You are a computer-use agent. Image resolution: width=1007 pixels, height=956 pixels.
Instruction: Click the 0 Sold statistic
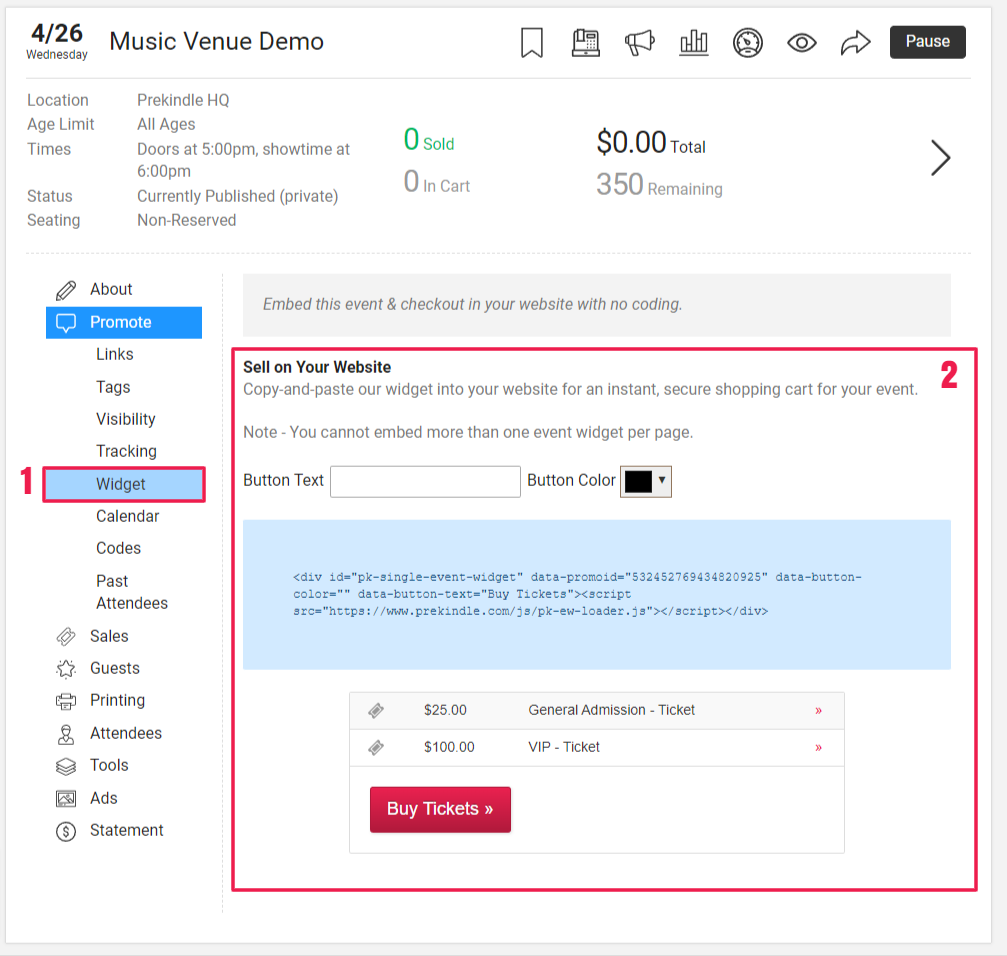tap(428, 140)
